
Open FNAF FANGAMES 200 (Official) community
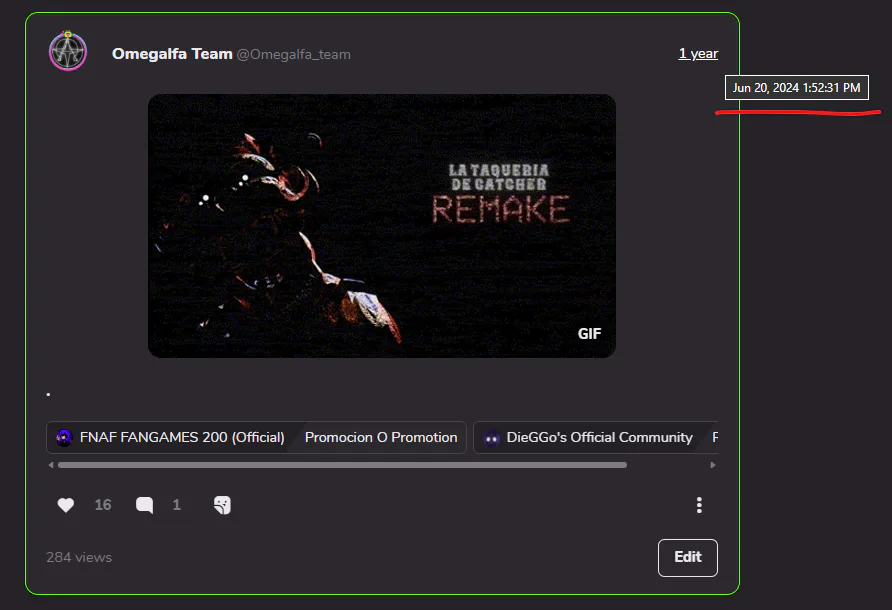click(182, 438)
